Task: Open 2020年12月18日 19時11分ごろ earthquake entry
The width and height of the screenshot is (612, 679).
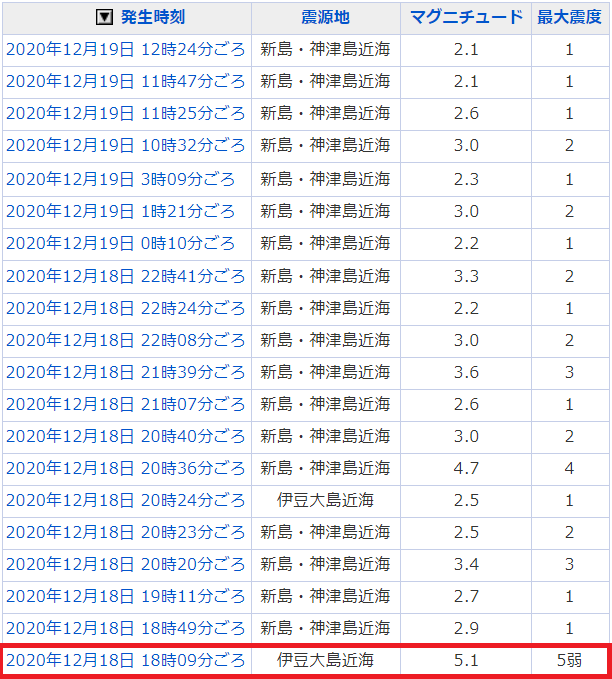Action: pos(126,596)
